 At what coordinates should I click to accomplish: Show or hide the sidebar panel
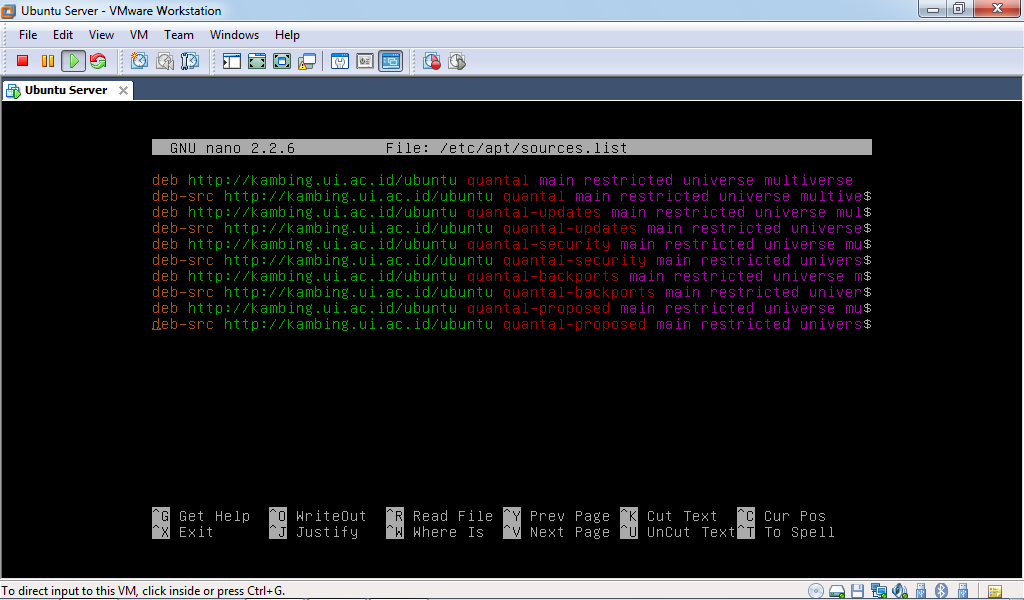pyautogui.click(x=231, y=61)
